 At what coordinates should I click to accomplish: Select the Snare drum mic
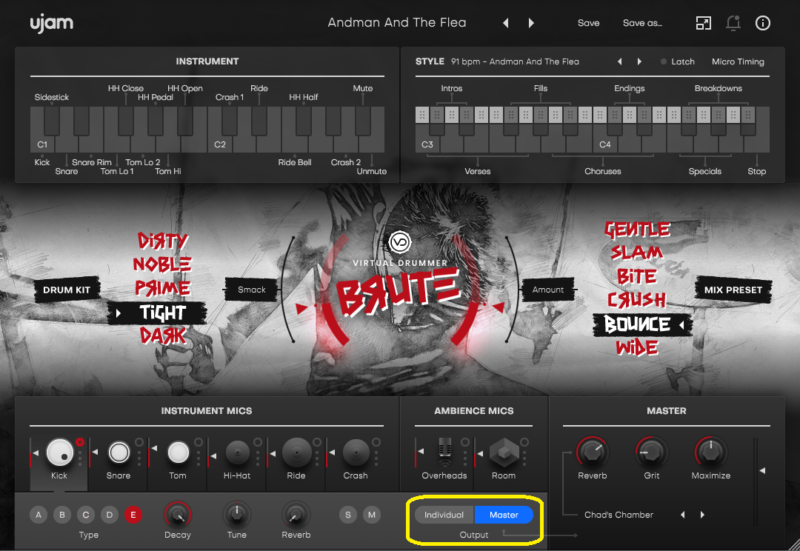(119, 453)
